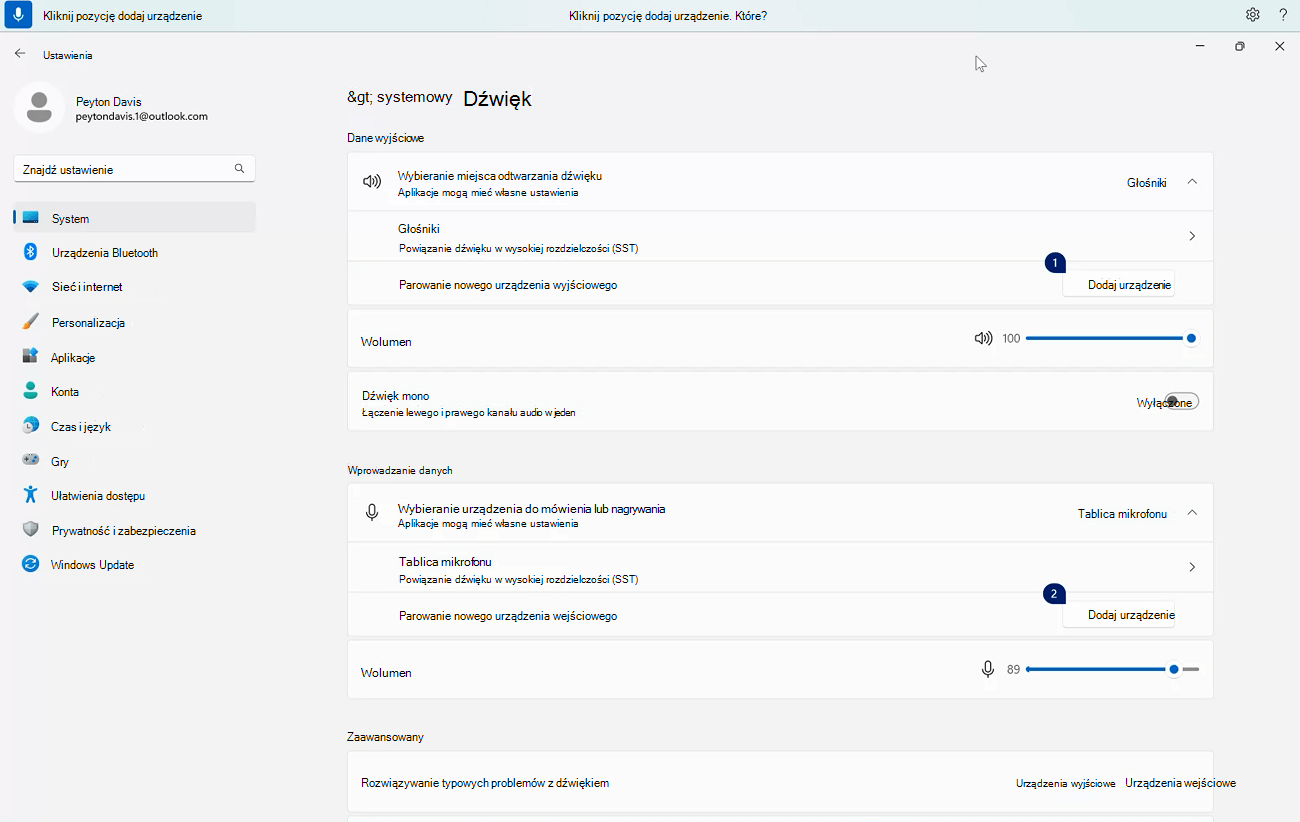Click the System monitor icon

pyautogui.click(x=31, y=218)
